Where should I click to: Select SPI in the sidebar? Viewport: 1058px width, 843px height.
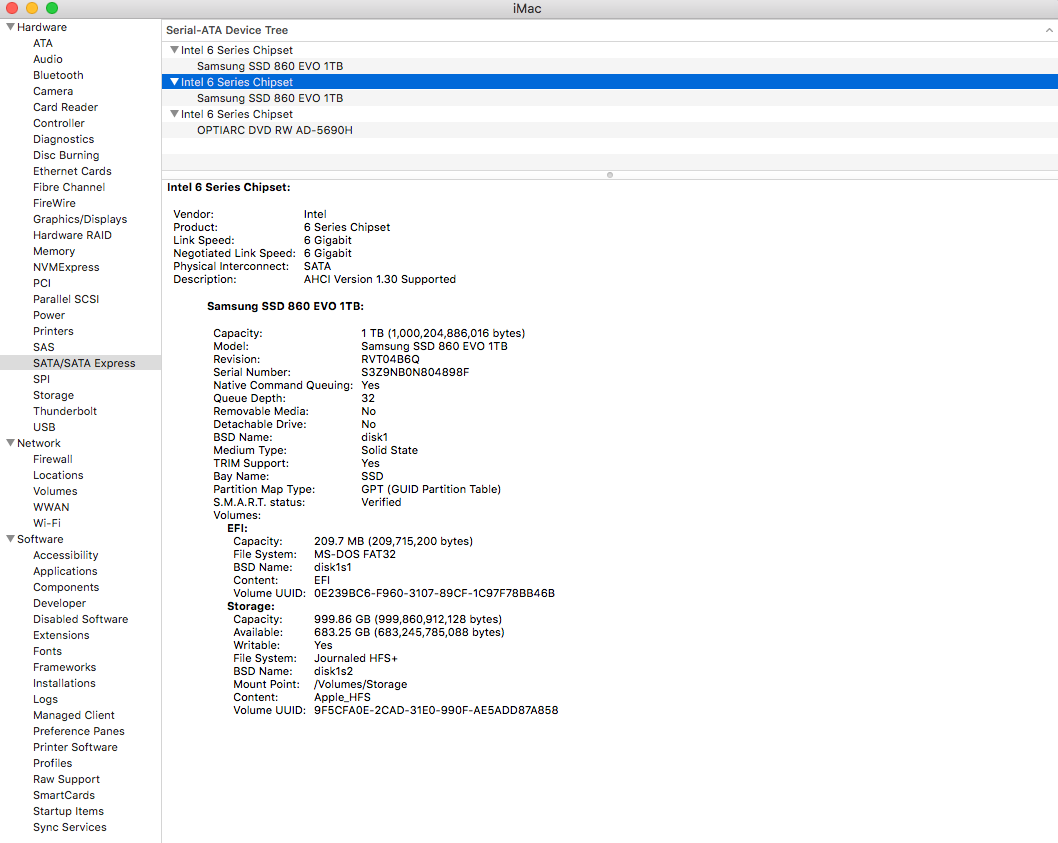(x=41, y=379)
